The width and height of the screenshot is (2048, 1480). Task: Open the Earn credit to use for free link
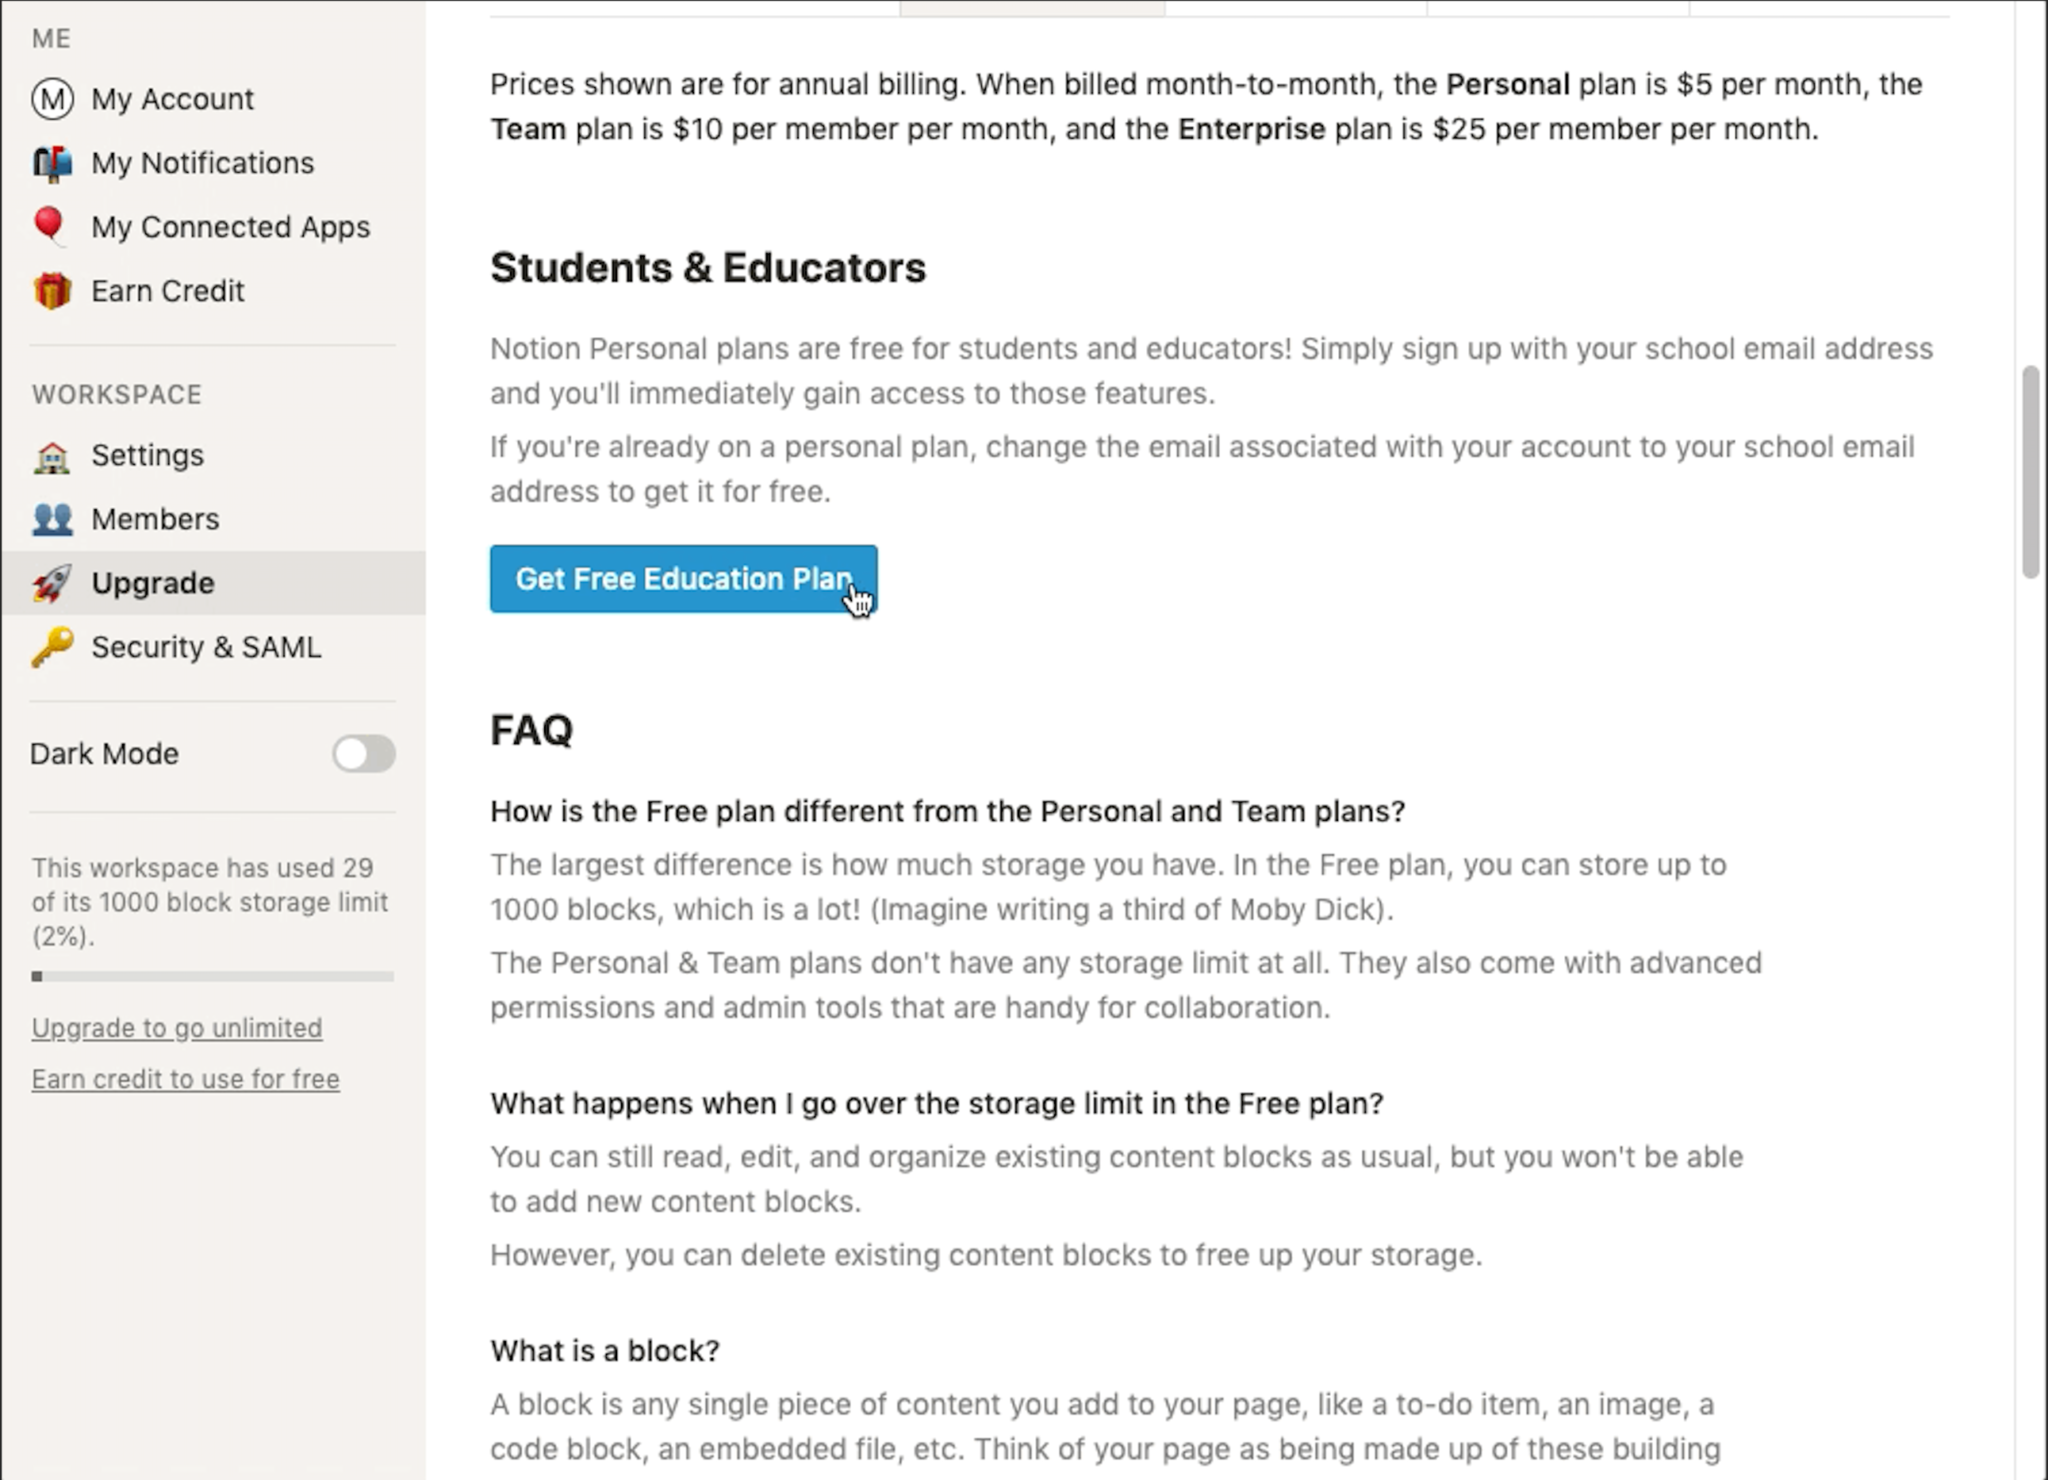tap(185, 1079)
